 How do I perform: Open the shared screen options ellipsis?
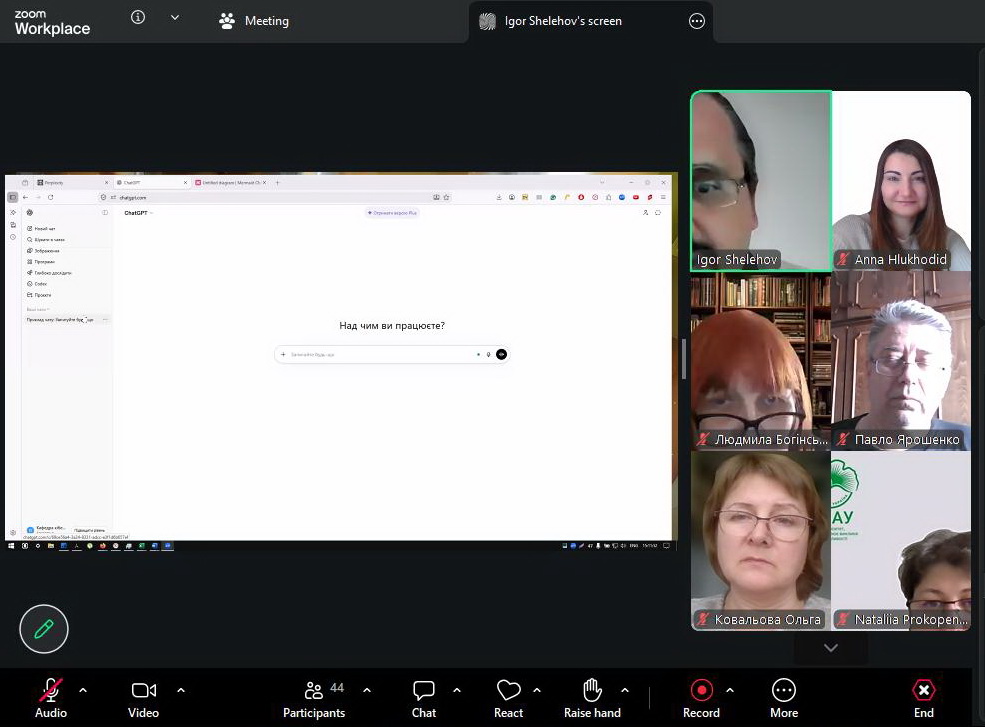pyautogui.click(x=697, y=21)
